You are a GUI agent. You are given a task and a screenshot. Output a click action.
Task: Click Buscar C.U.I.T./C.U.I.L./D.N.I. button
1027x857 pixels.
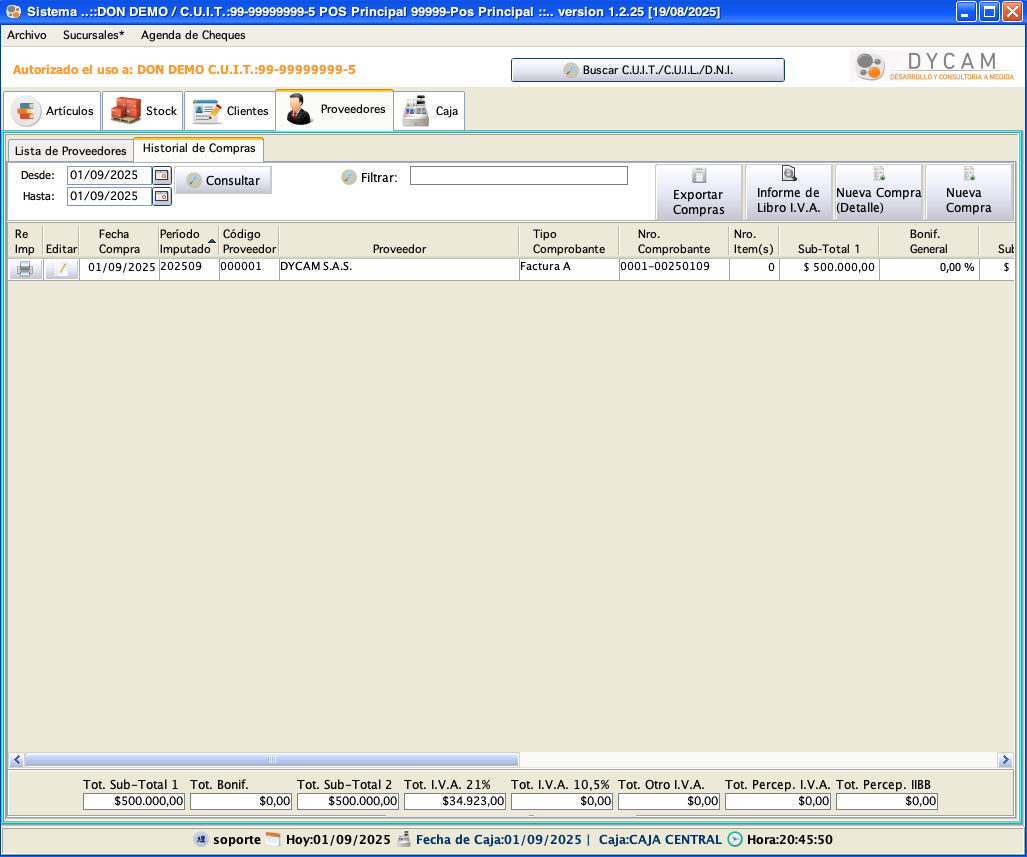(x=647, y=70)
